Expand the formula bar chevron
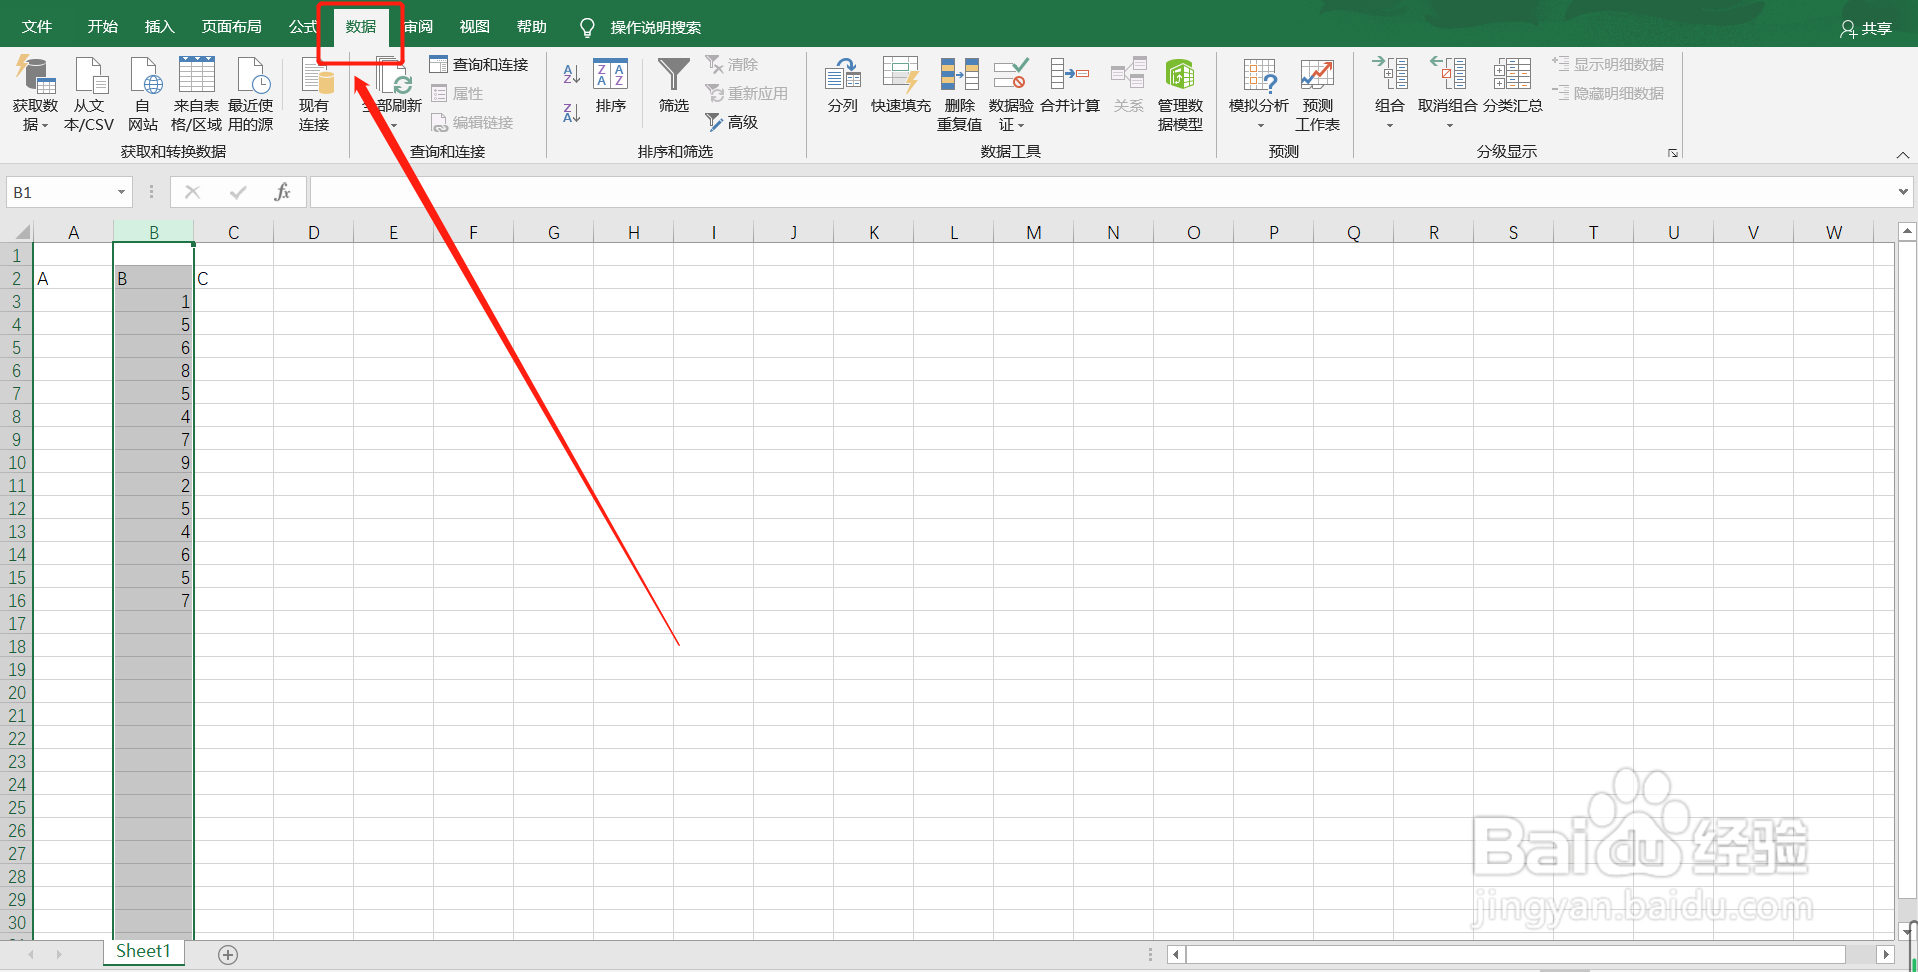This screenshot has width=1918, height=972. coord(1903,192)
